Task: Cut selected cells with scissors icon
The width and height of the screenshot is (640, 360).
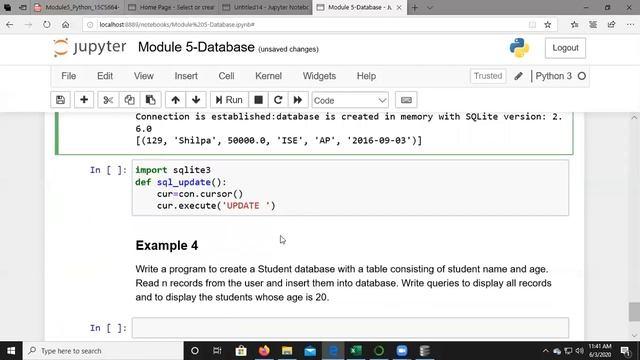Action: (108, 100)
